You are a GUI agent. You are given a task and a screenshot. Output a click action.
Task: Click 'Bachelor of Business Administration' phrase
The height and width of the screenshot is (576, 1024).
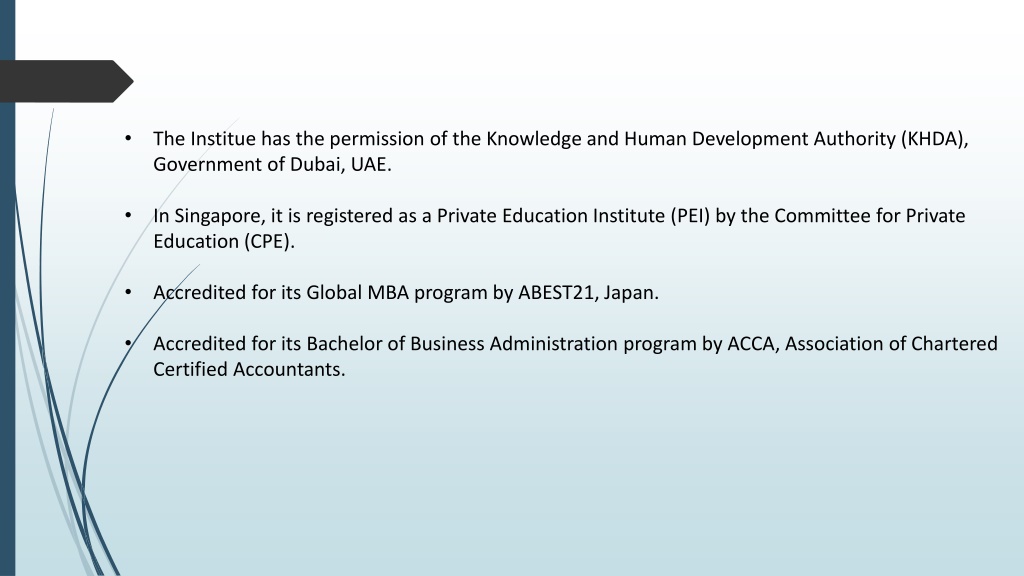[x=462, y=344]
